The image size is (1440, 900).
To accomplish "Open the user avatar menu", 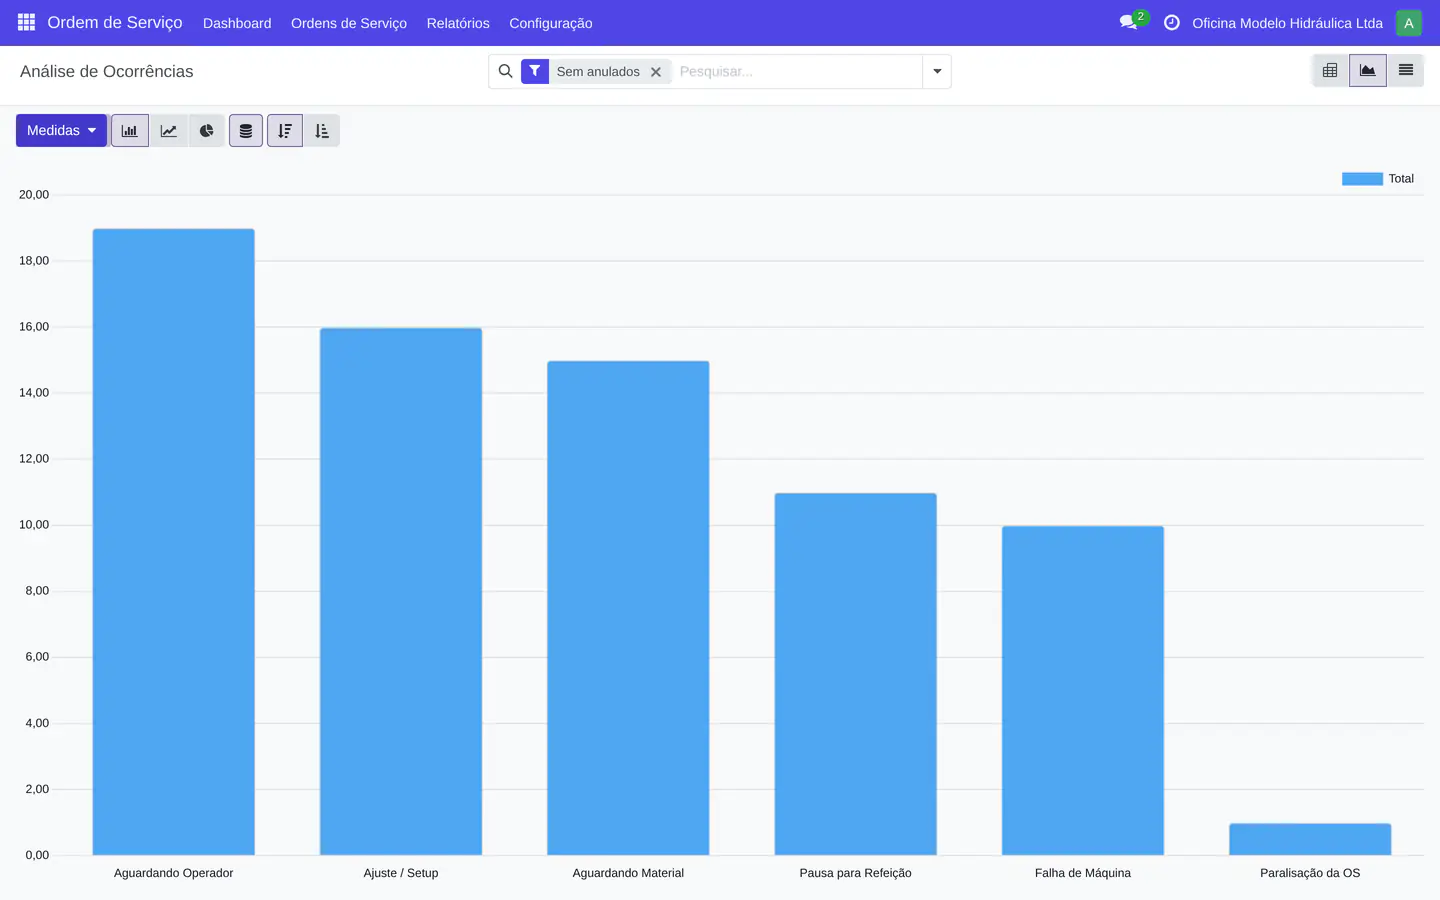I will pos(1408,22).
